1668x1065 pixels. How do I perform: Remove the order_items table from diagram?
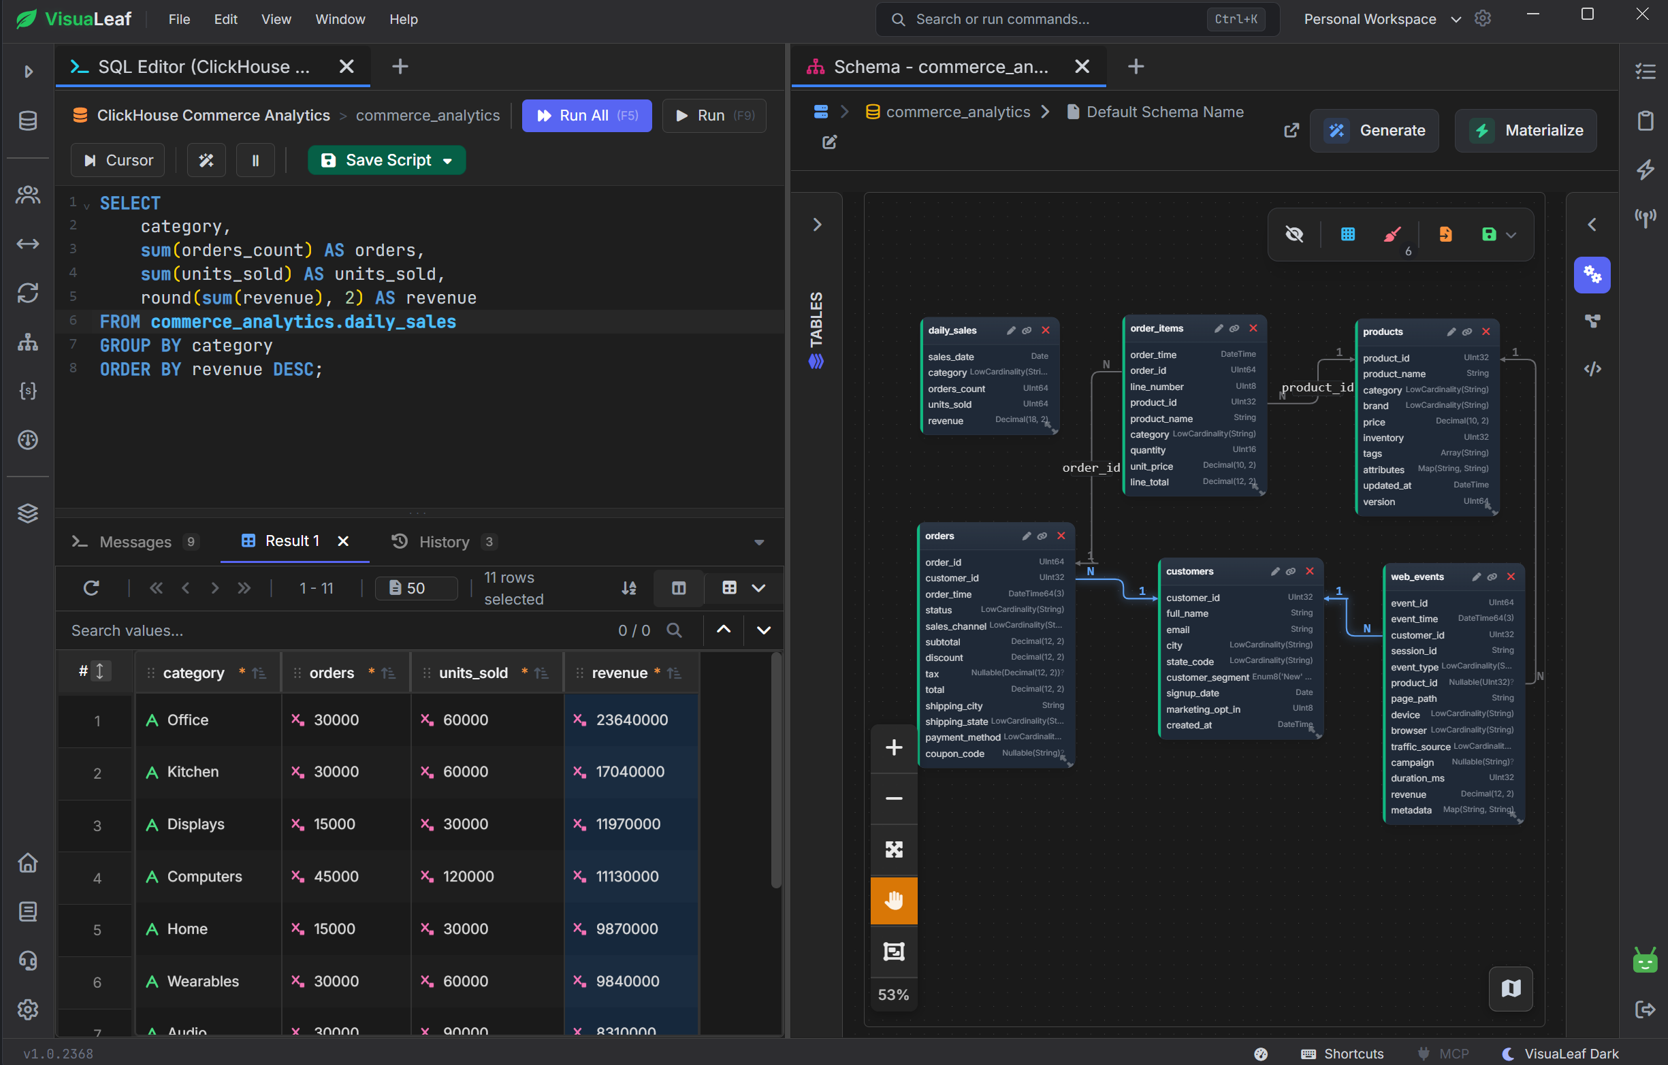[1253, 329]
